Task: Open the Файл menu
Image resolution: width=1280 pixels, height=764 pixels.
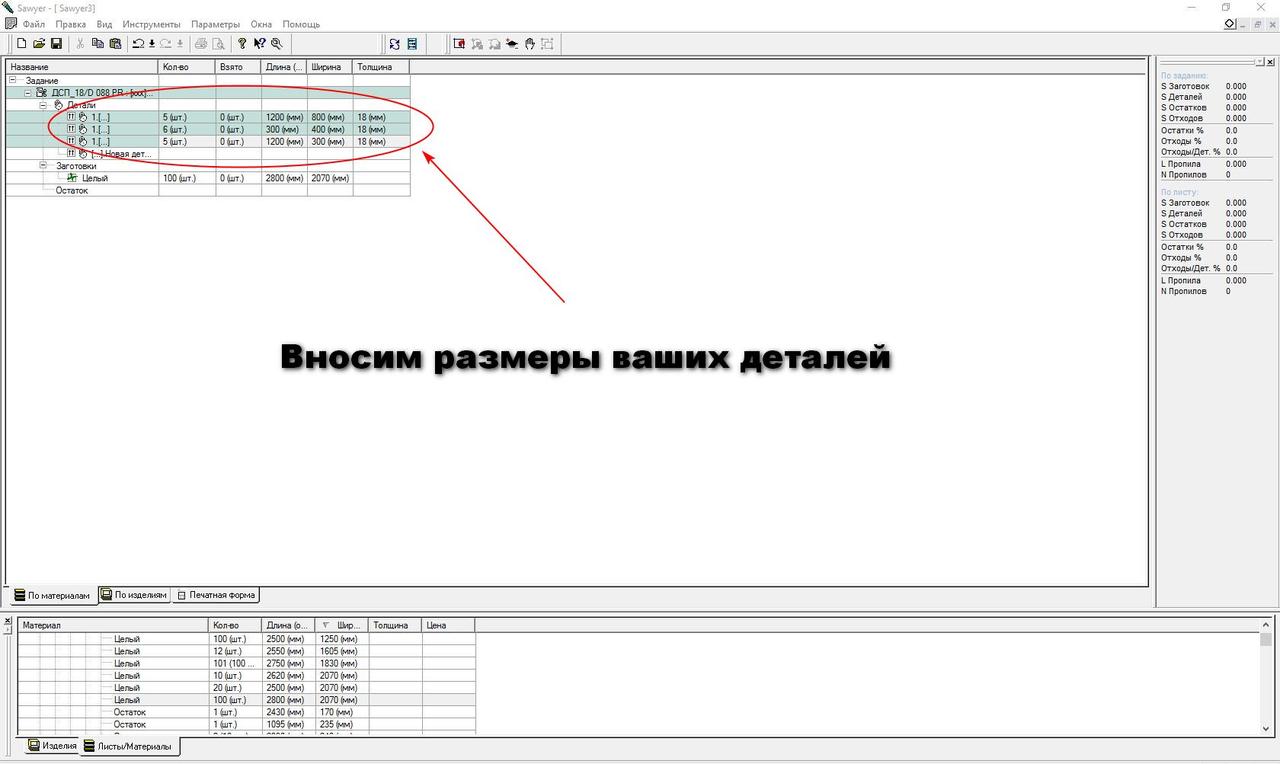Action: [x=33, y=24]
